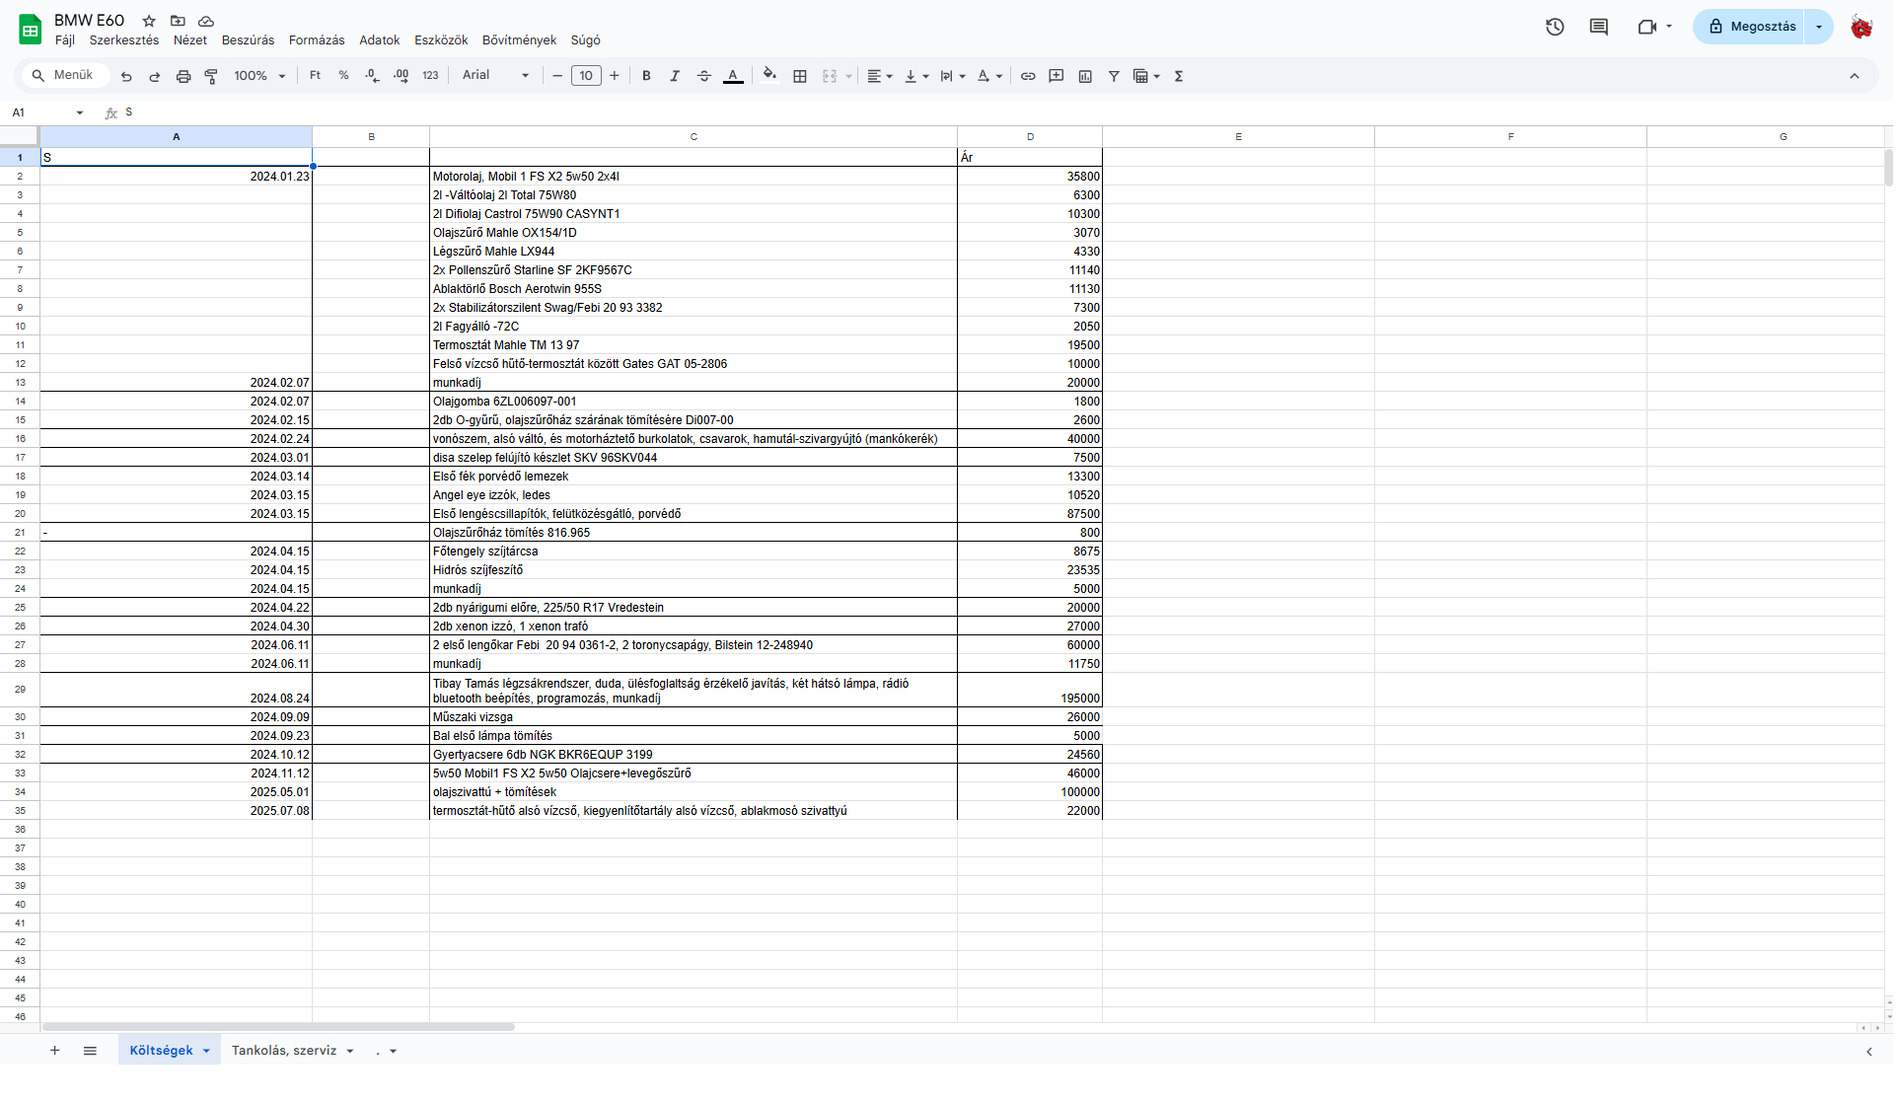Insert a link
This screenshot has height=1105, width=1898.
click(x=1028, y=76)
